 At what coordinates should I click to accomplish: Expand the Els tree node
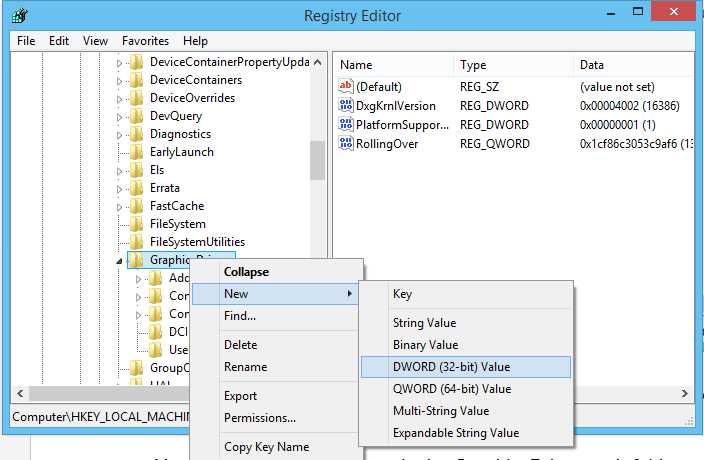[x=119, y=171]
